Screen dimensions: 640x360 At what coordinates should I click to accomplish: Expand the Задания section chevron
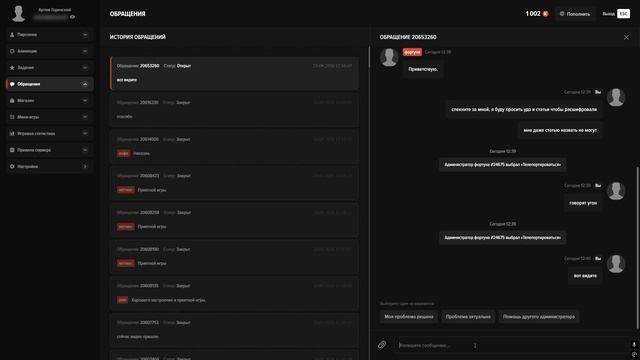pyautogui.click(x=85, y=67)
